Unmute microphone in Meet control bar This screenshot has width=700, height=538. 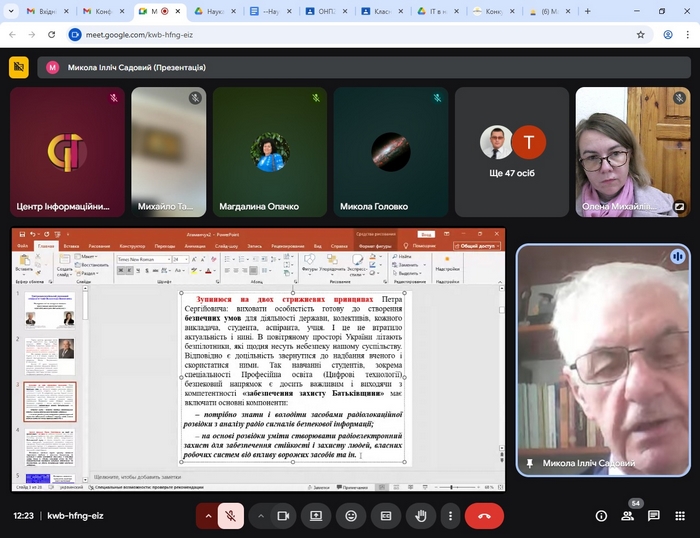(230, 516)
